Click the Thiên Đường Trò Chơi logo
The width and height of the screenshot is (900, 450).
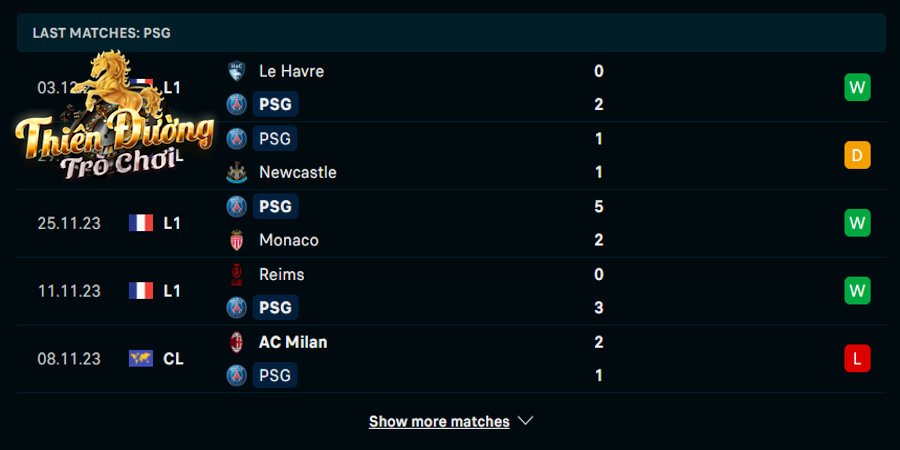(115, 115)
